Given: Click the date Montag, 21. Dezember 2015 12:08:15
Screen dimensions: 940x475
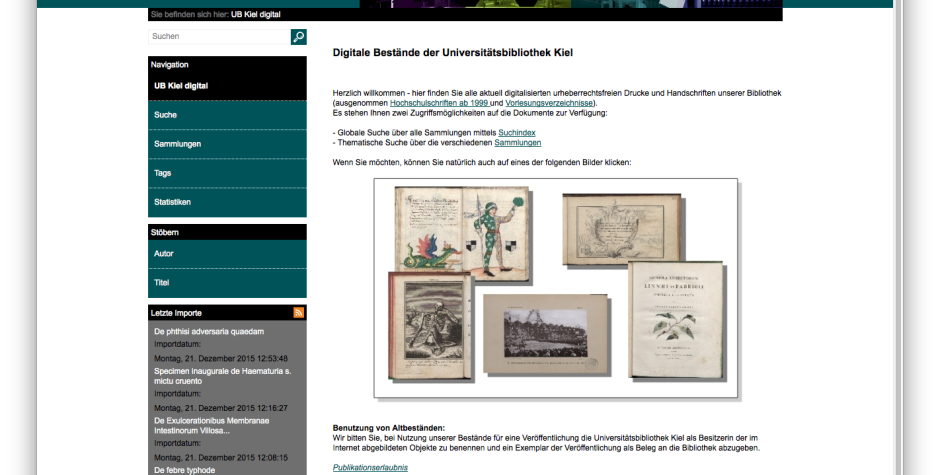Looking at the screenshot, I should click(221, 458).
